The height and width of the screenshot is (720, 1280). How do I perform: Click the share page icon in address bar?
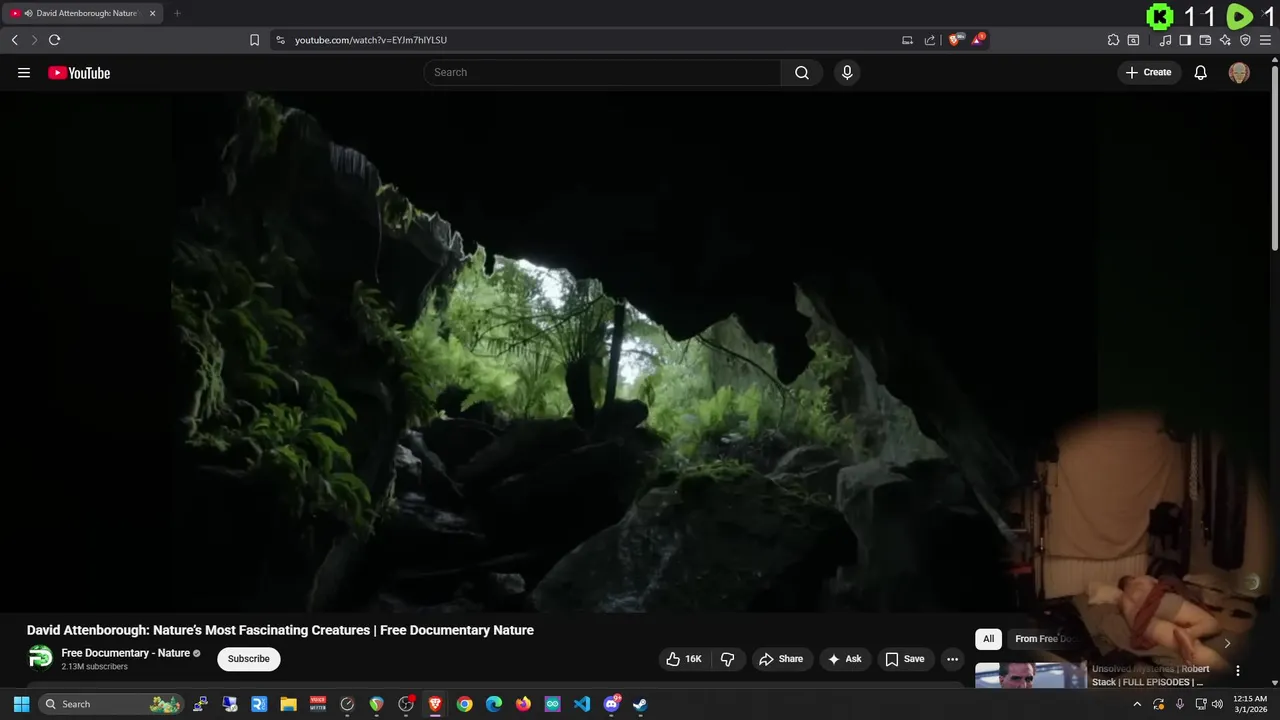point(930,40)
